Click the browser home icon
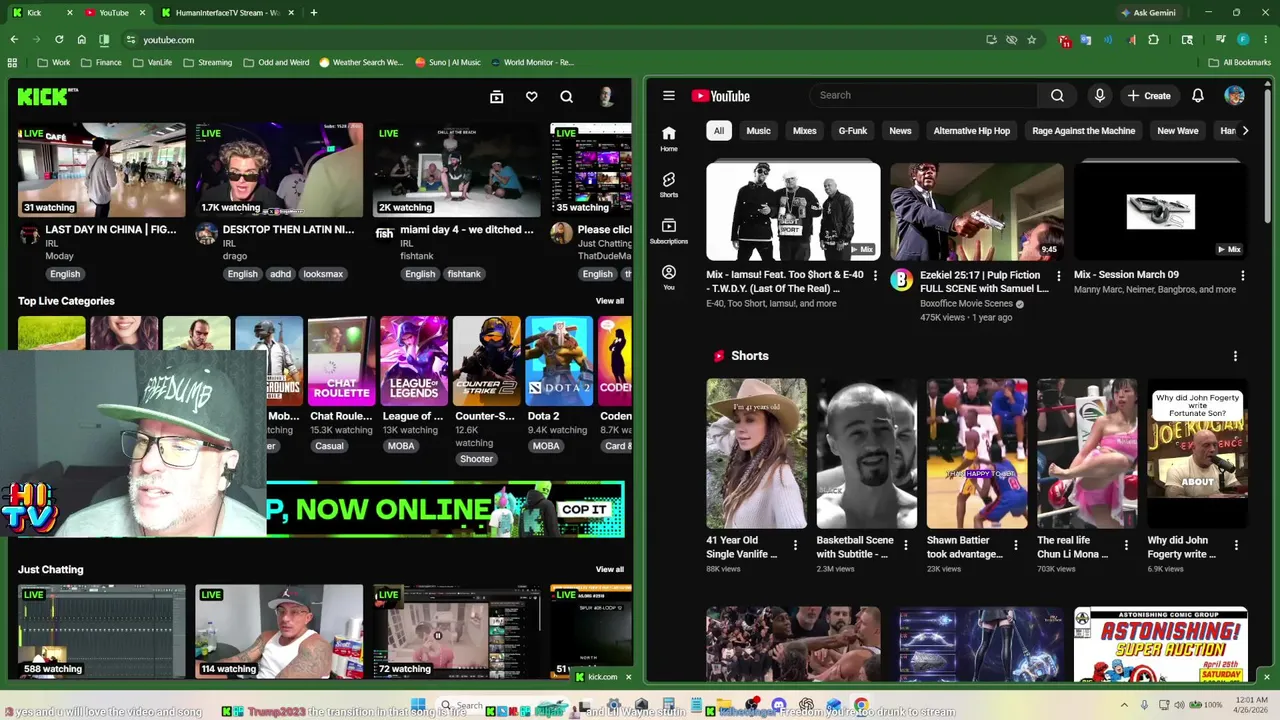 tap(81, 40)
